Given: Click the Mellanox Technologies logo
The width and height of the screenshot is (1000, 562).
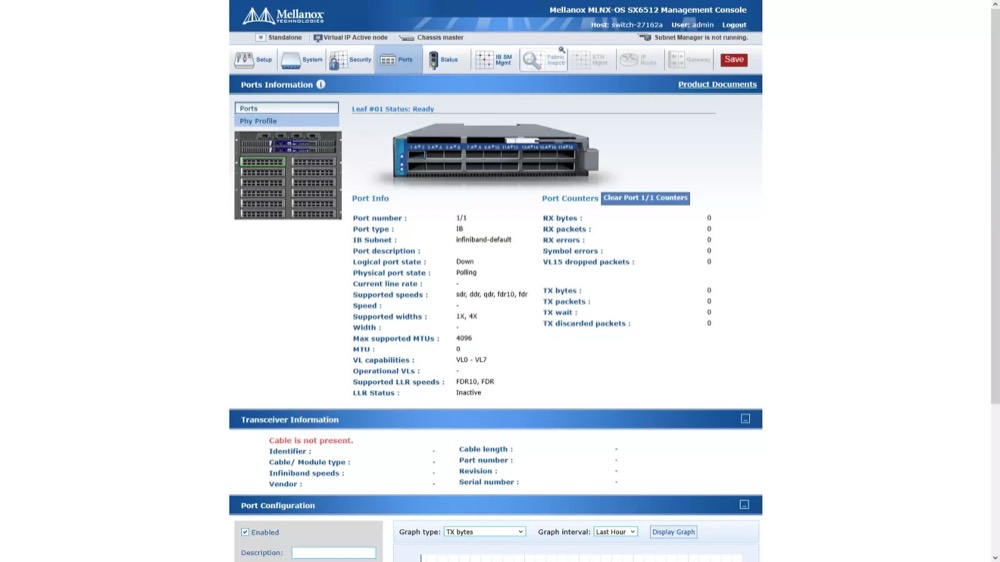Looking at the screenshot, I should [x=283, y=15].
